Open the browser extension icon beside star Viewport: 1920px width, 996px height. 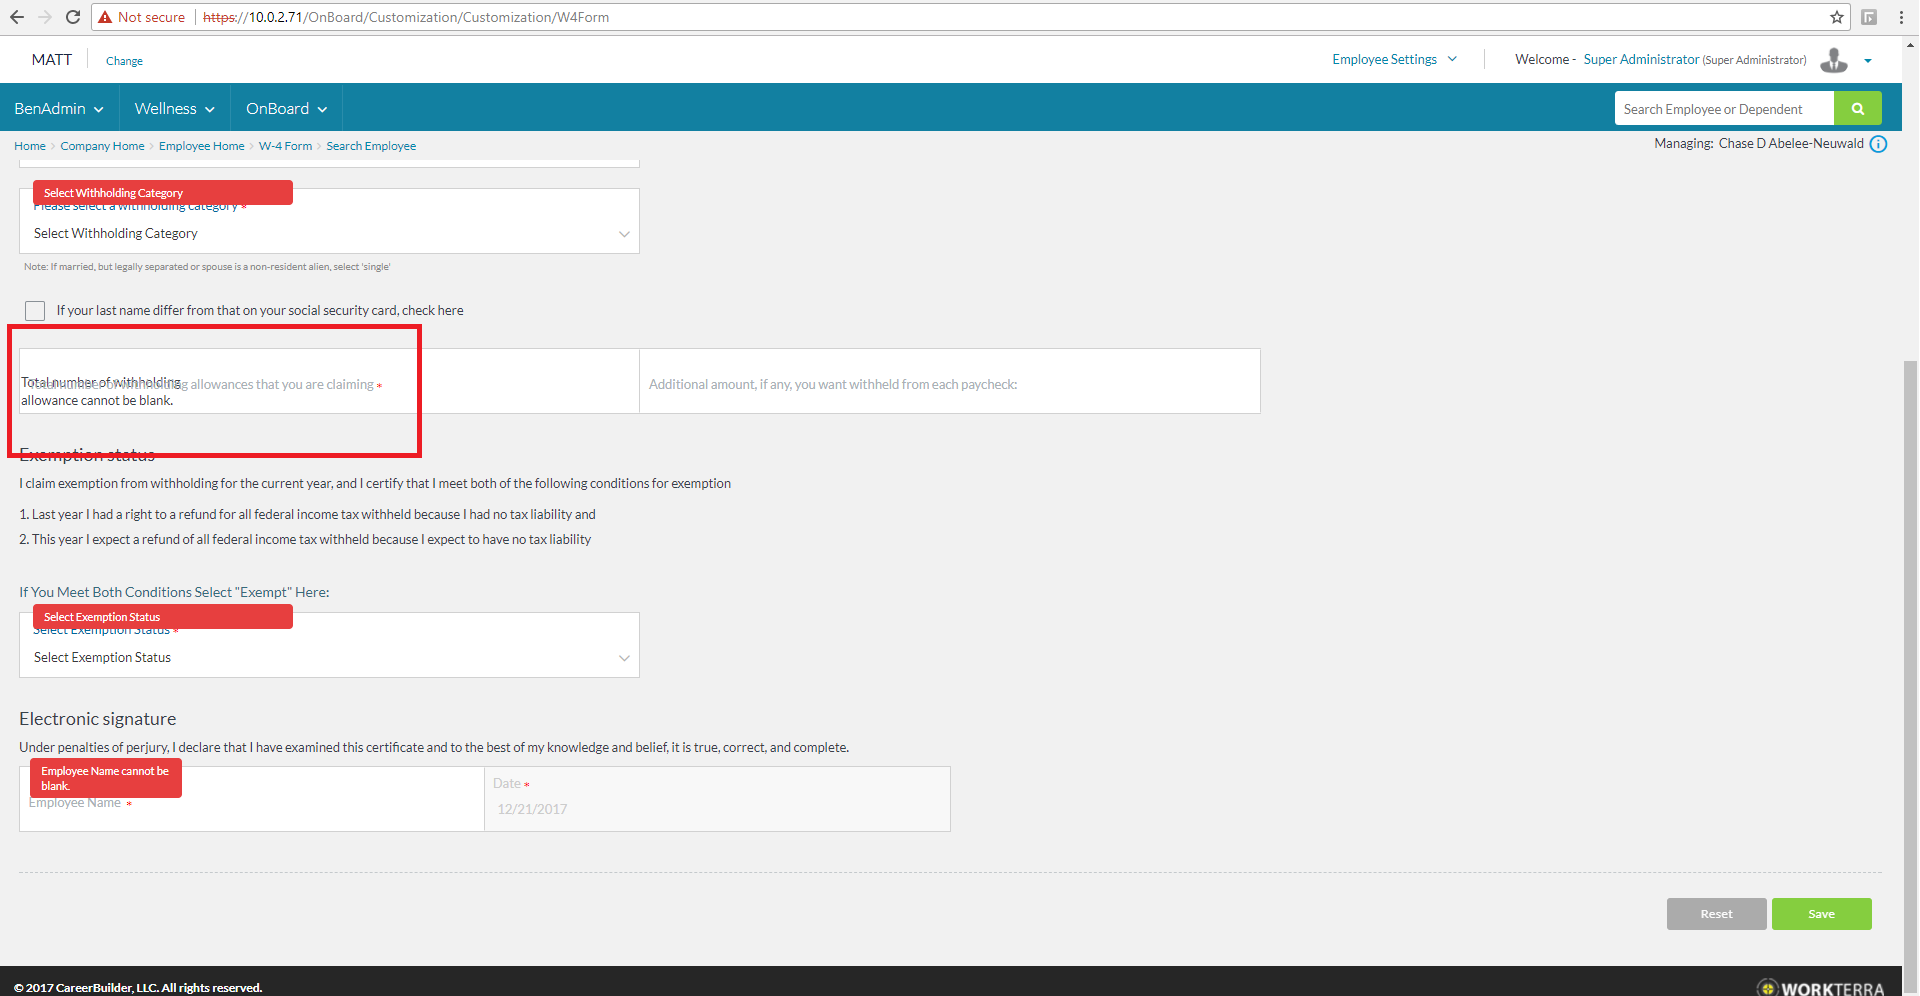[1868, 17]
